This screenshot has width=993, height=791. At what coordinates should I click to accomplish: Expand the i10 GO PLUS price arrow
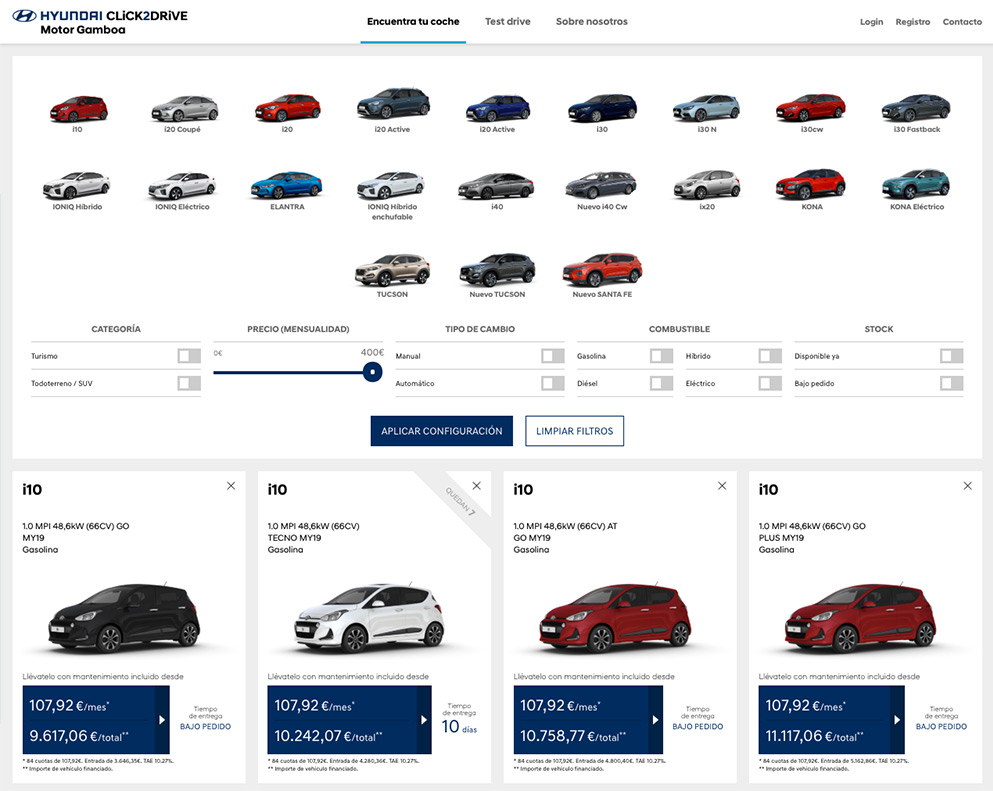pos(899,720)
